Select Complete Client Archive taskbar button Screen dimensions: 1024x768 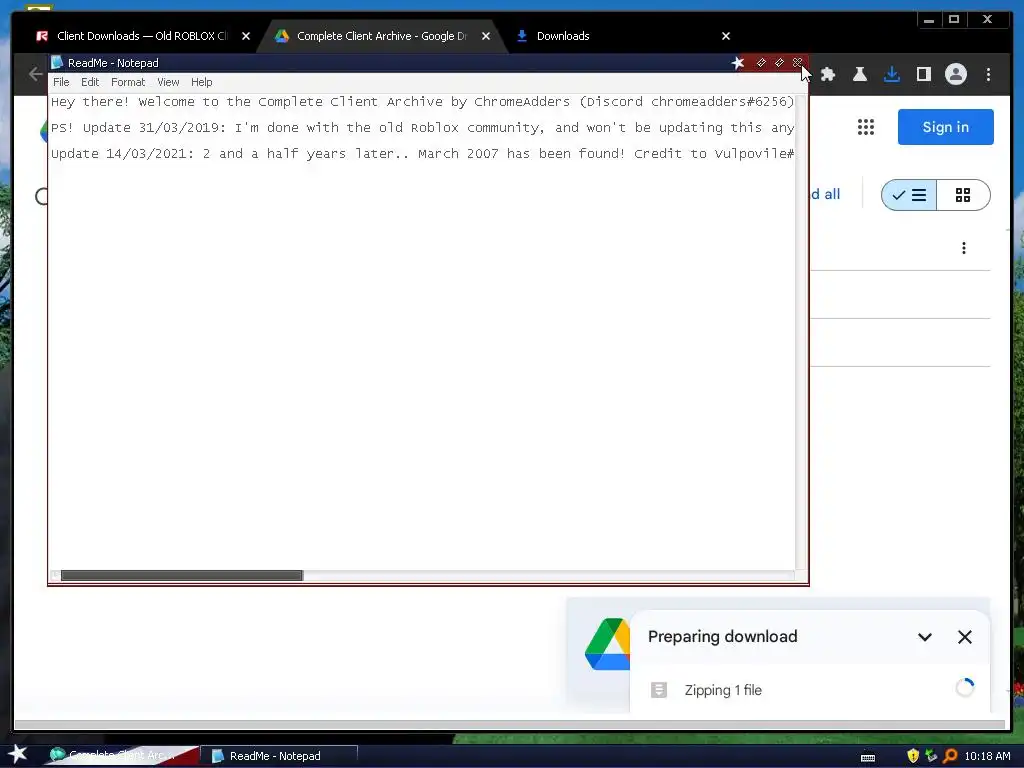click(121, 756)
